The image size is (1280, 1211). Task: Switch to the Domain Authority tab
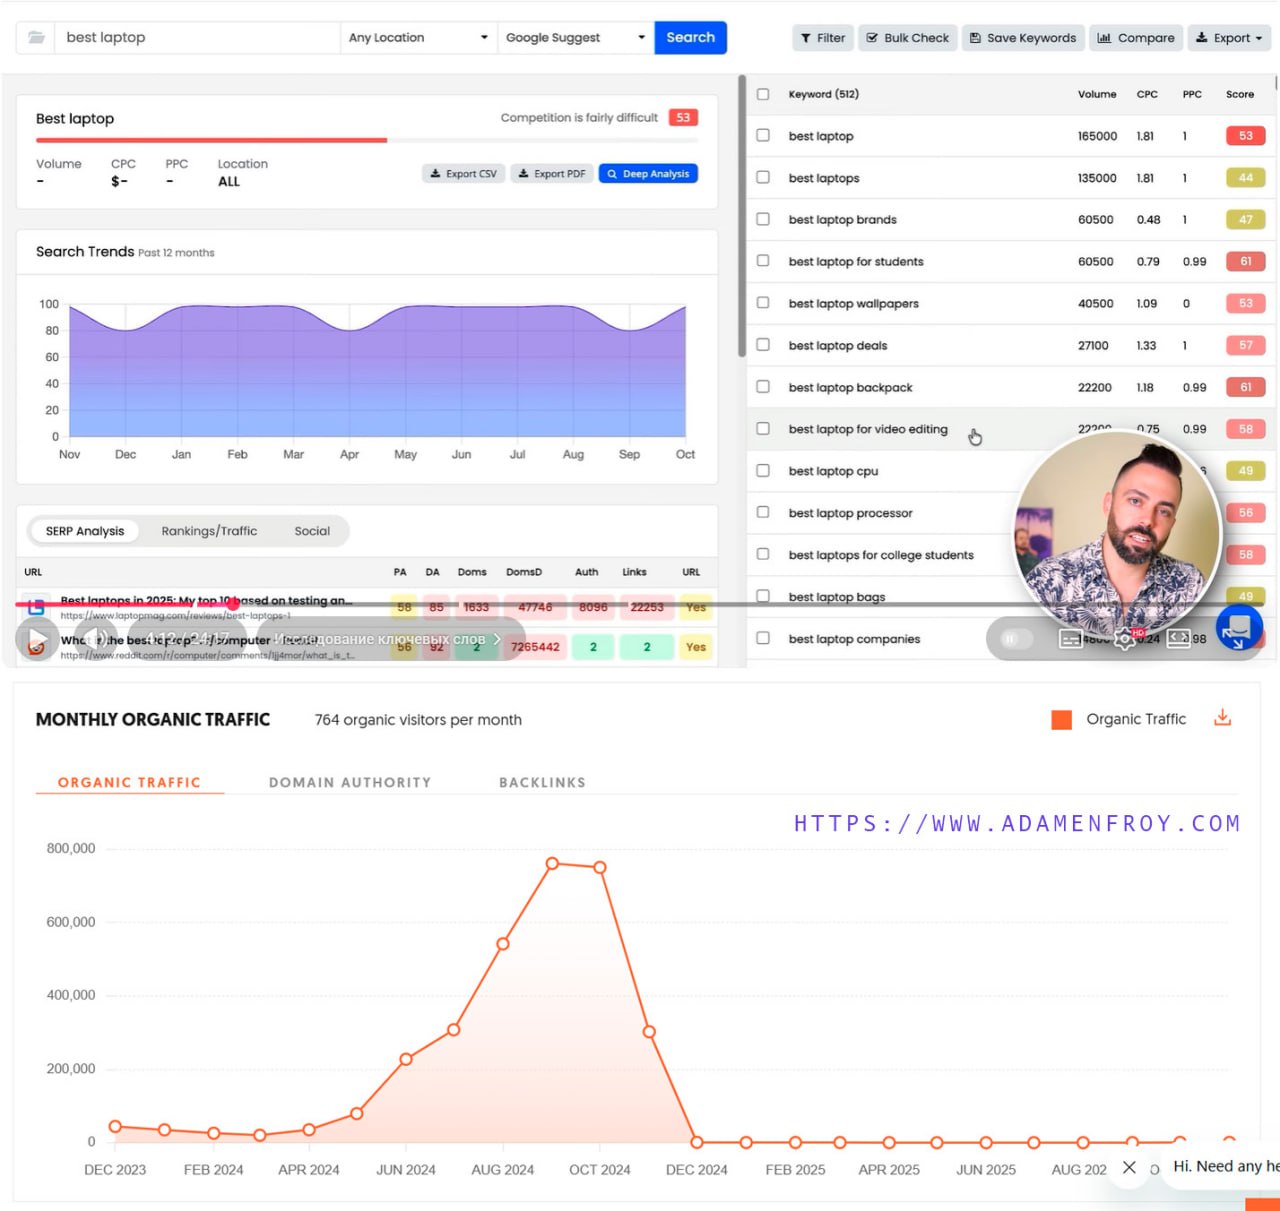[x=350, y=782]
